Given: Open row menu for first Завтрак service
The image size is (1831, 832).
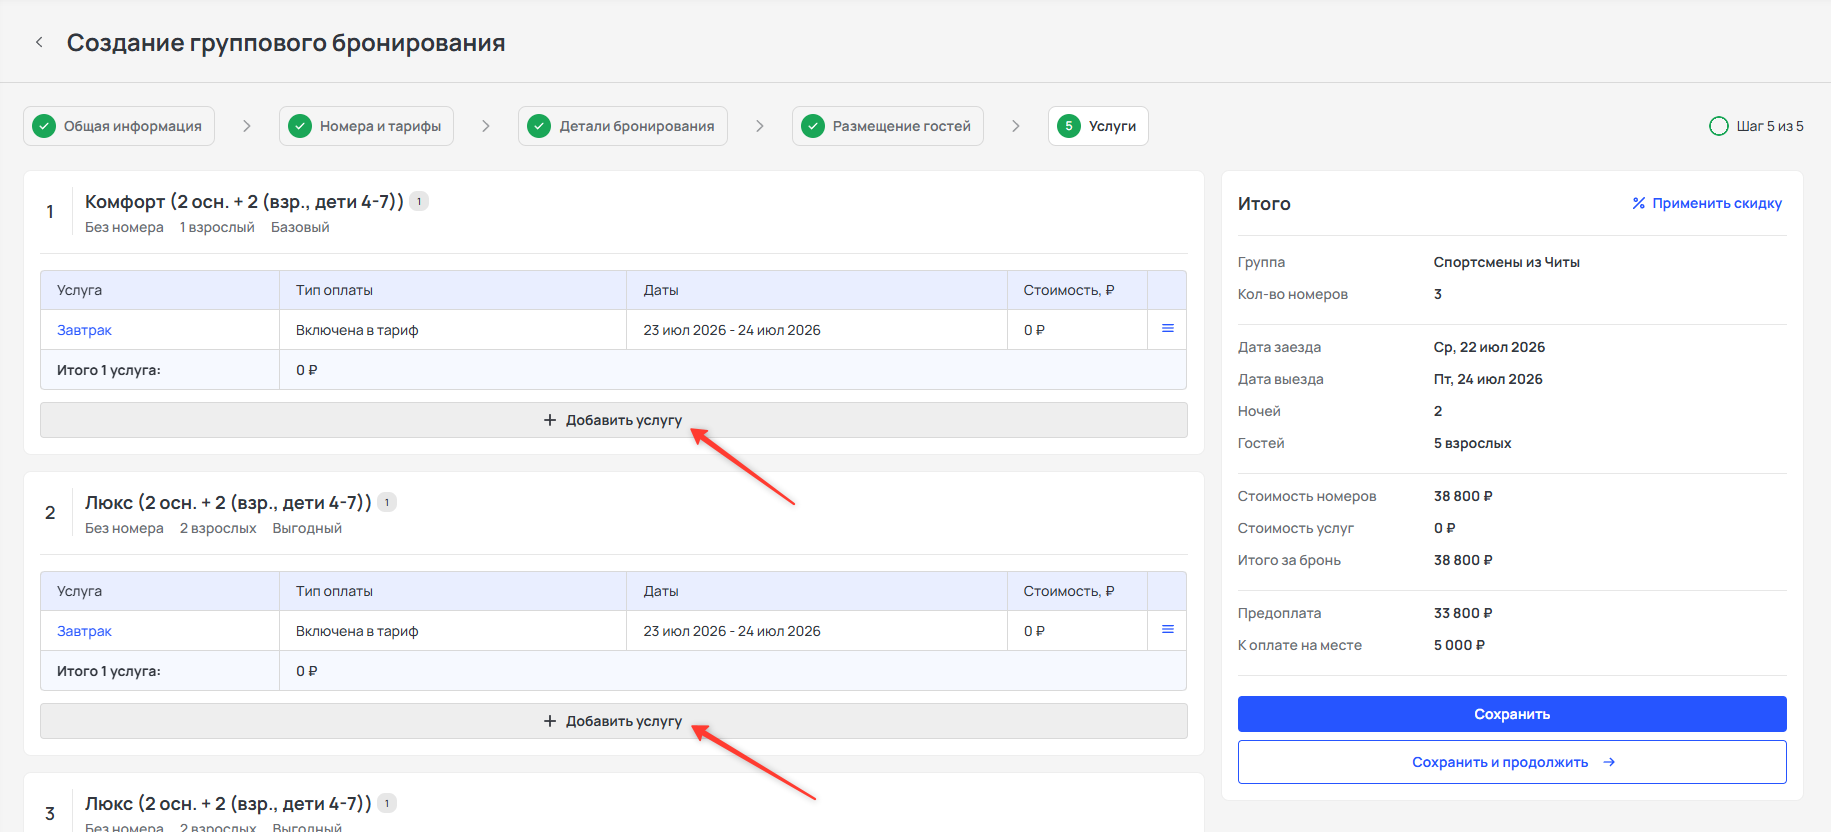Looking at the screenshot, I should pos(1167,329).
